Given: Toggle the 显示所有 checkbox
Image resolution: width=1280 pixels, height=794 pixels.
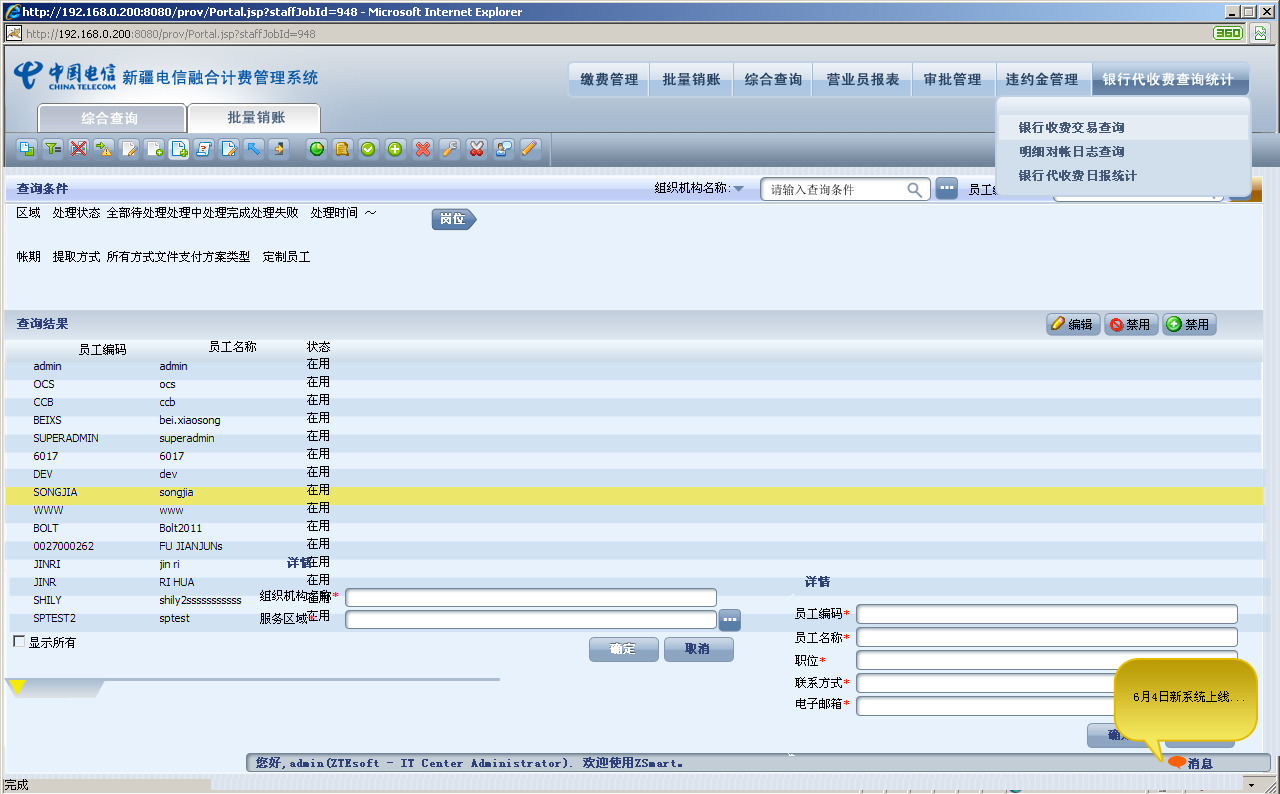Looking at the screenshot, I should [x=19, y=641].
